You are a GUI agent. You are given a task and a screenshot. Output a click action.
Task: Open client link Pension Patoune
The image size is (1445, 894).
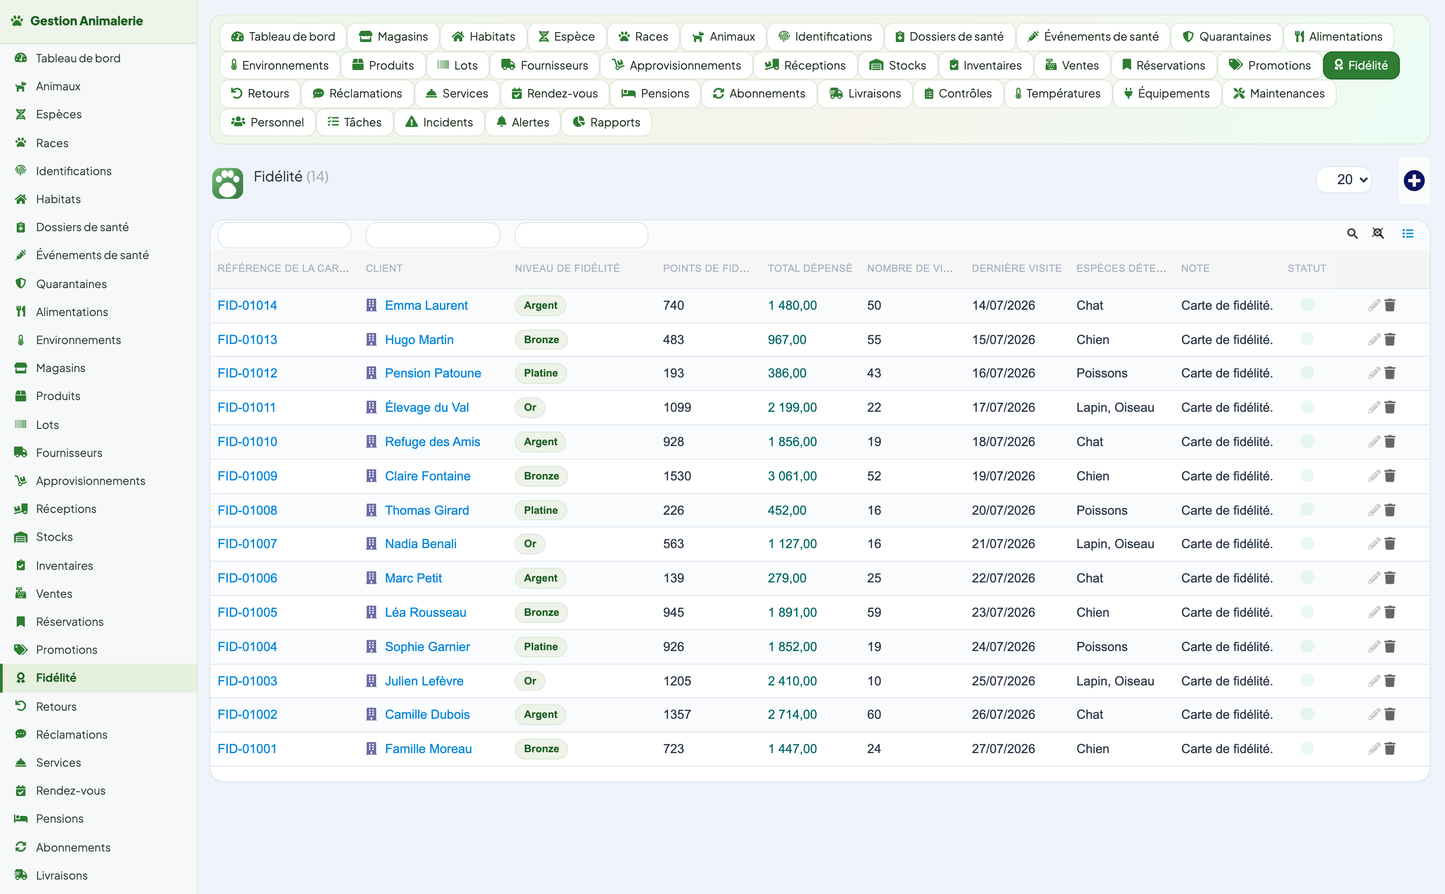point(433,373)
